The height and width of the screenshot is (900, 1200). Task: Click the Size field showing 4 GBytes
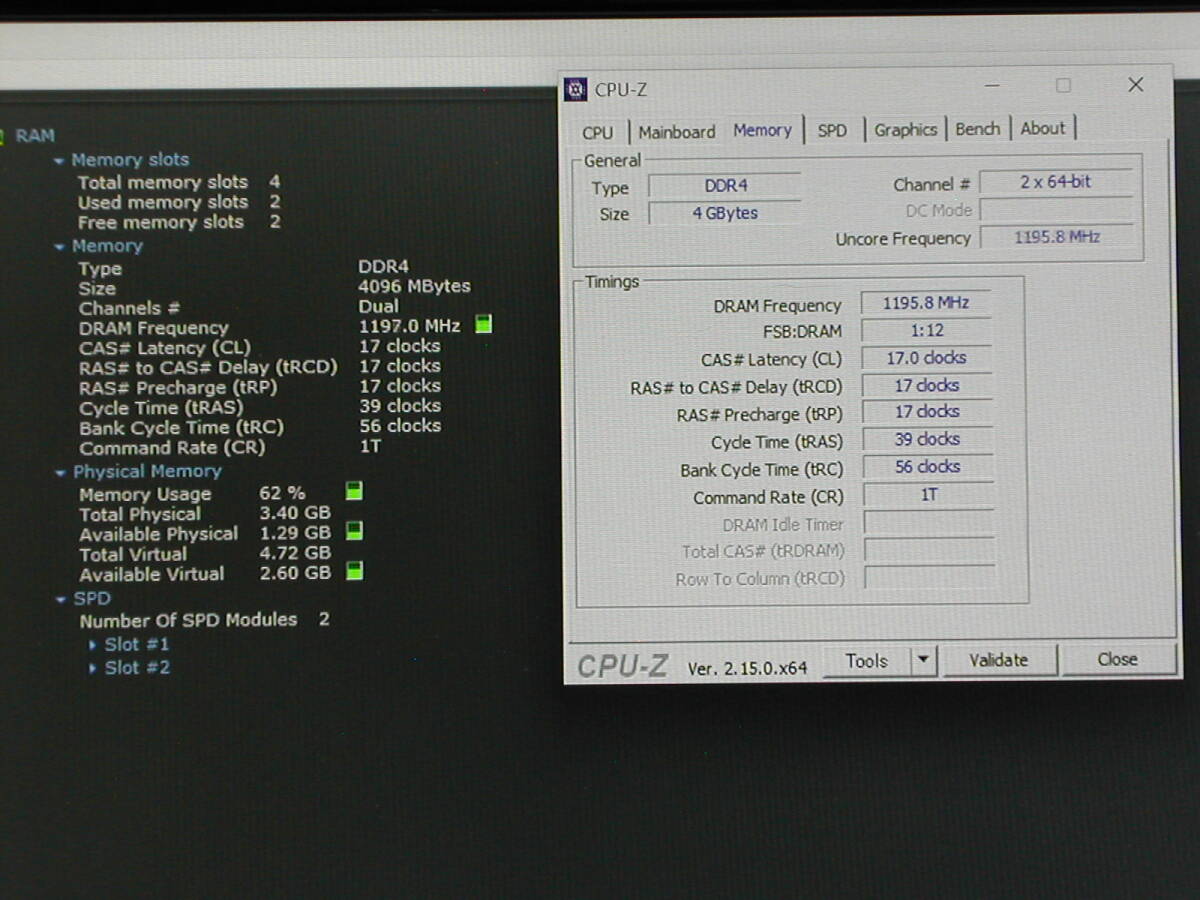[725, 213]
